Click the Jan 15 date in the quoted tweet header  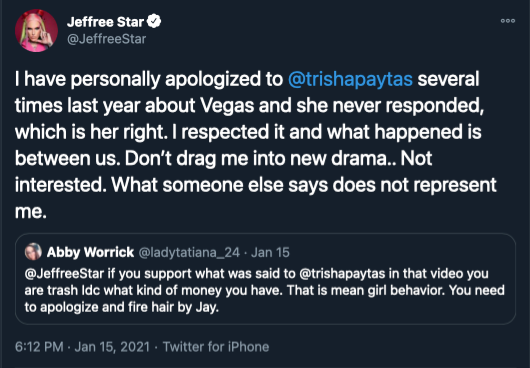[x=270, y=252]
